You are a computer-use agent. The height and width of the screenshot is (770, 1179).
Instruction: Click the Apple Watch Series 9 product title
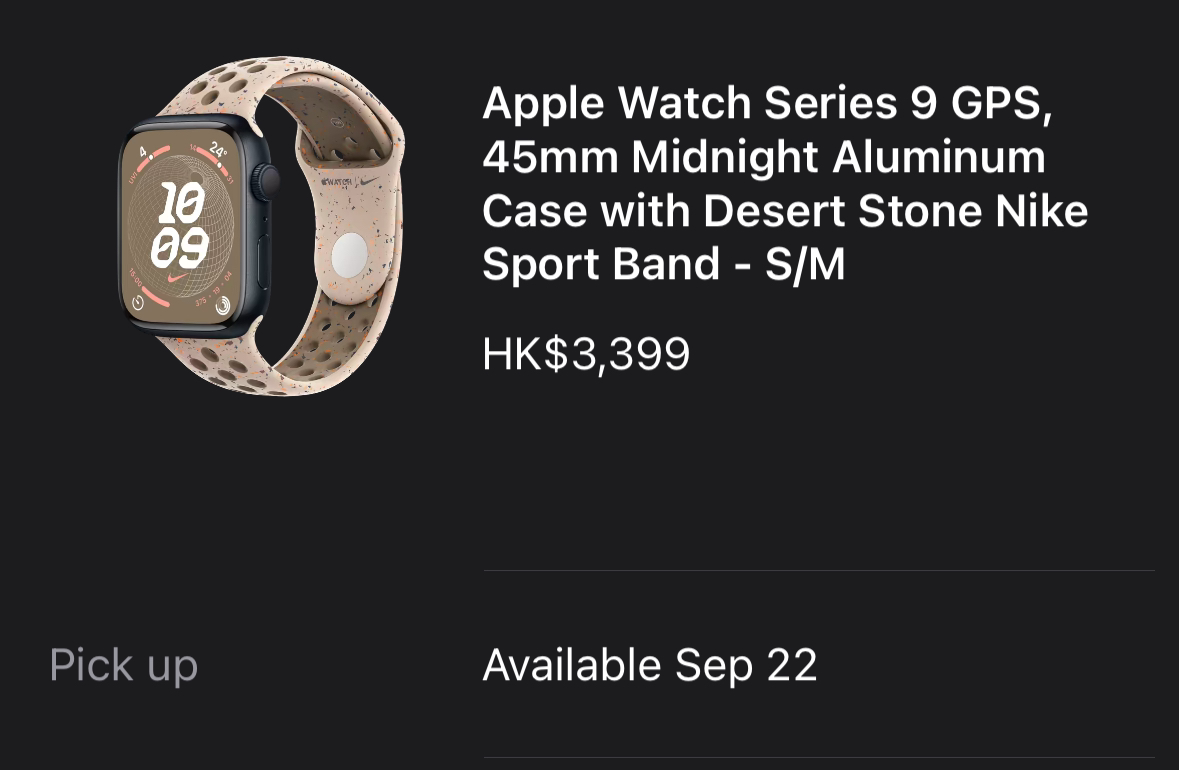(x=785, y=183)
